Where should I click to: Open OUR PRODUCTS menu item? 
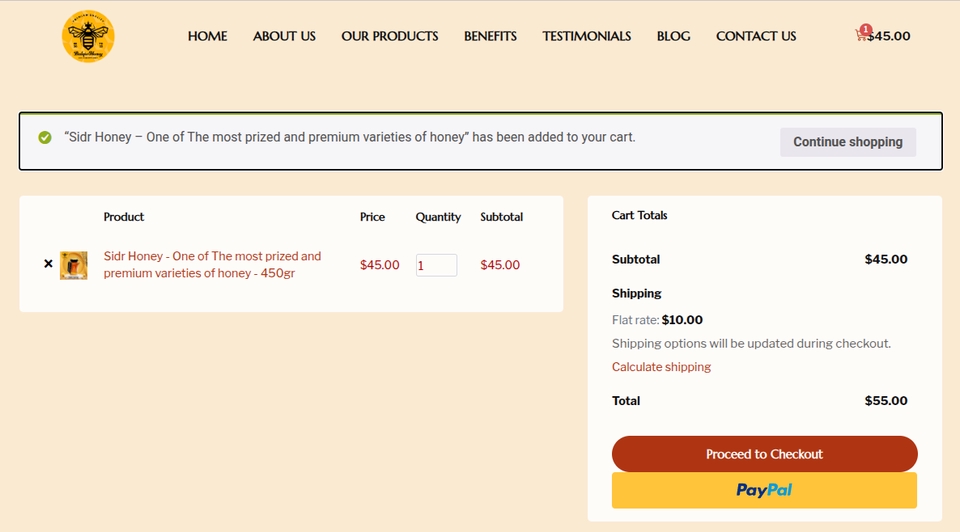(389, 36)
